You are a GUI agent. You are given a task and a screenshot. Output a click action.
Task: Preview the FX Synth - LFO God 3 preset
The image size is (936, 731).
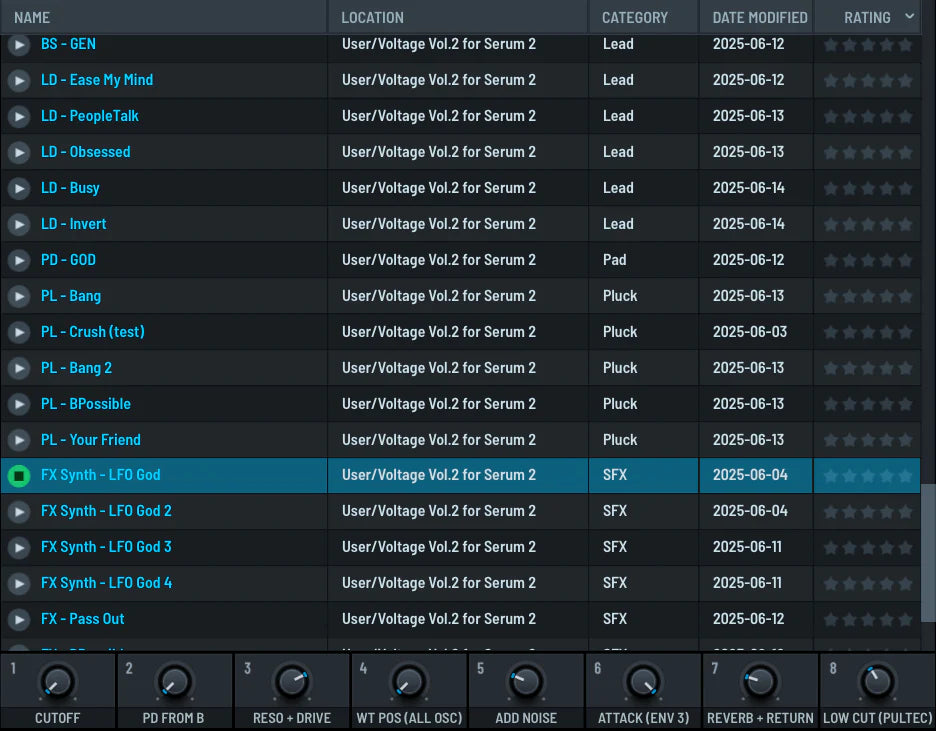19,547
